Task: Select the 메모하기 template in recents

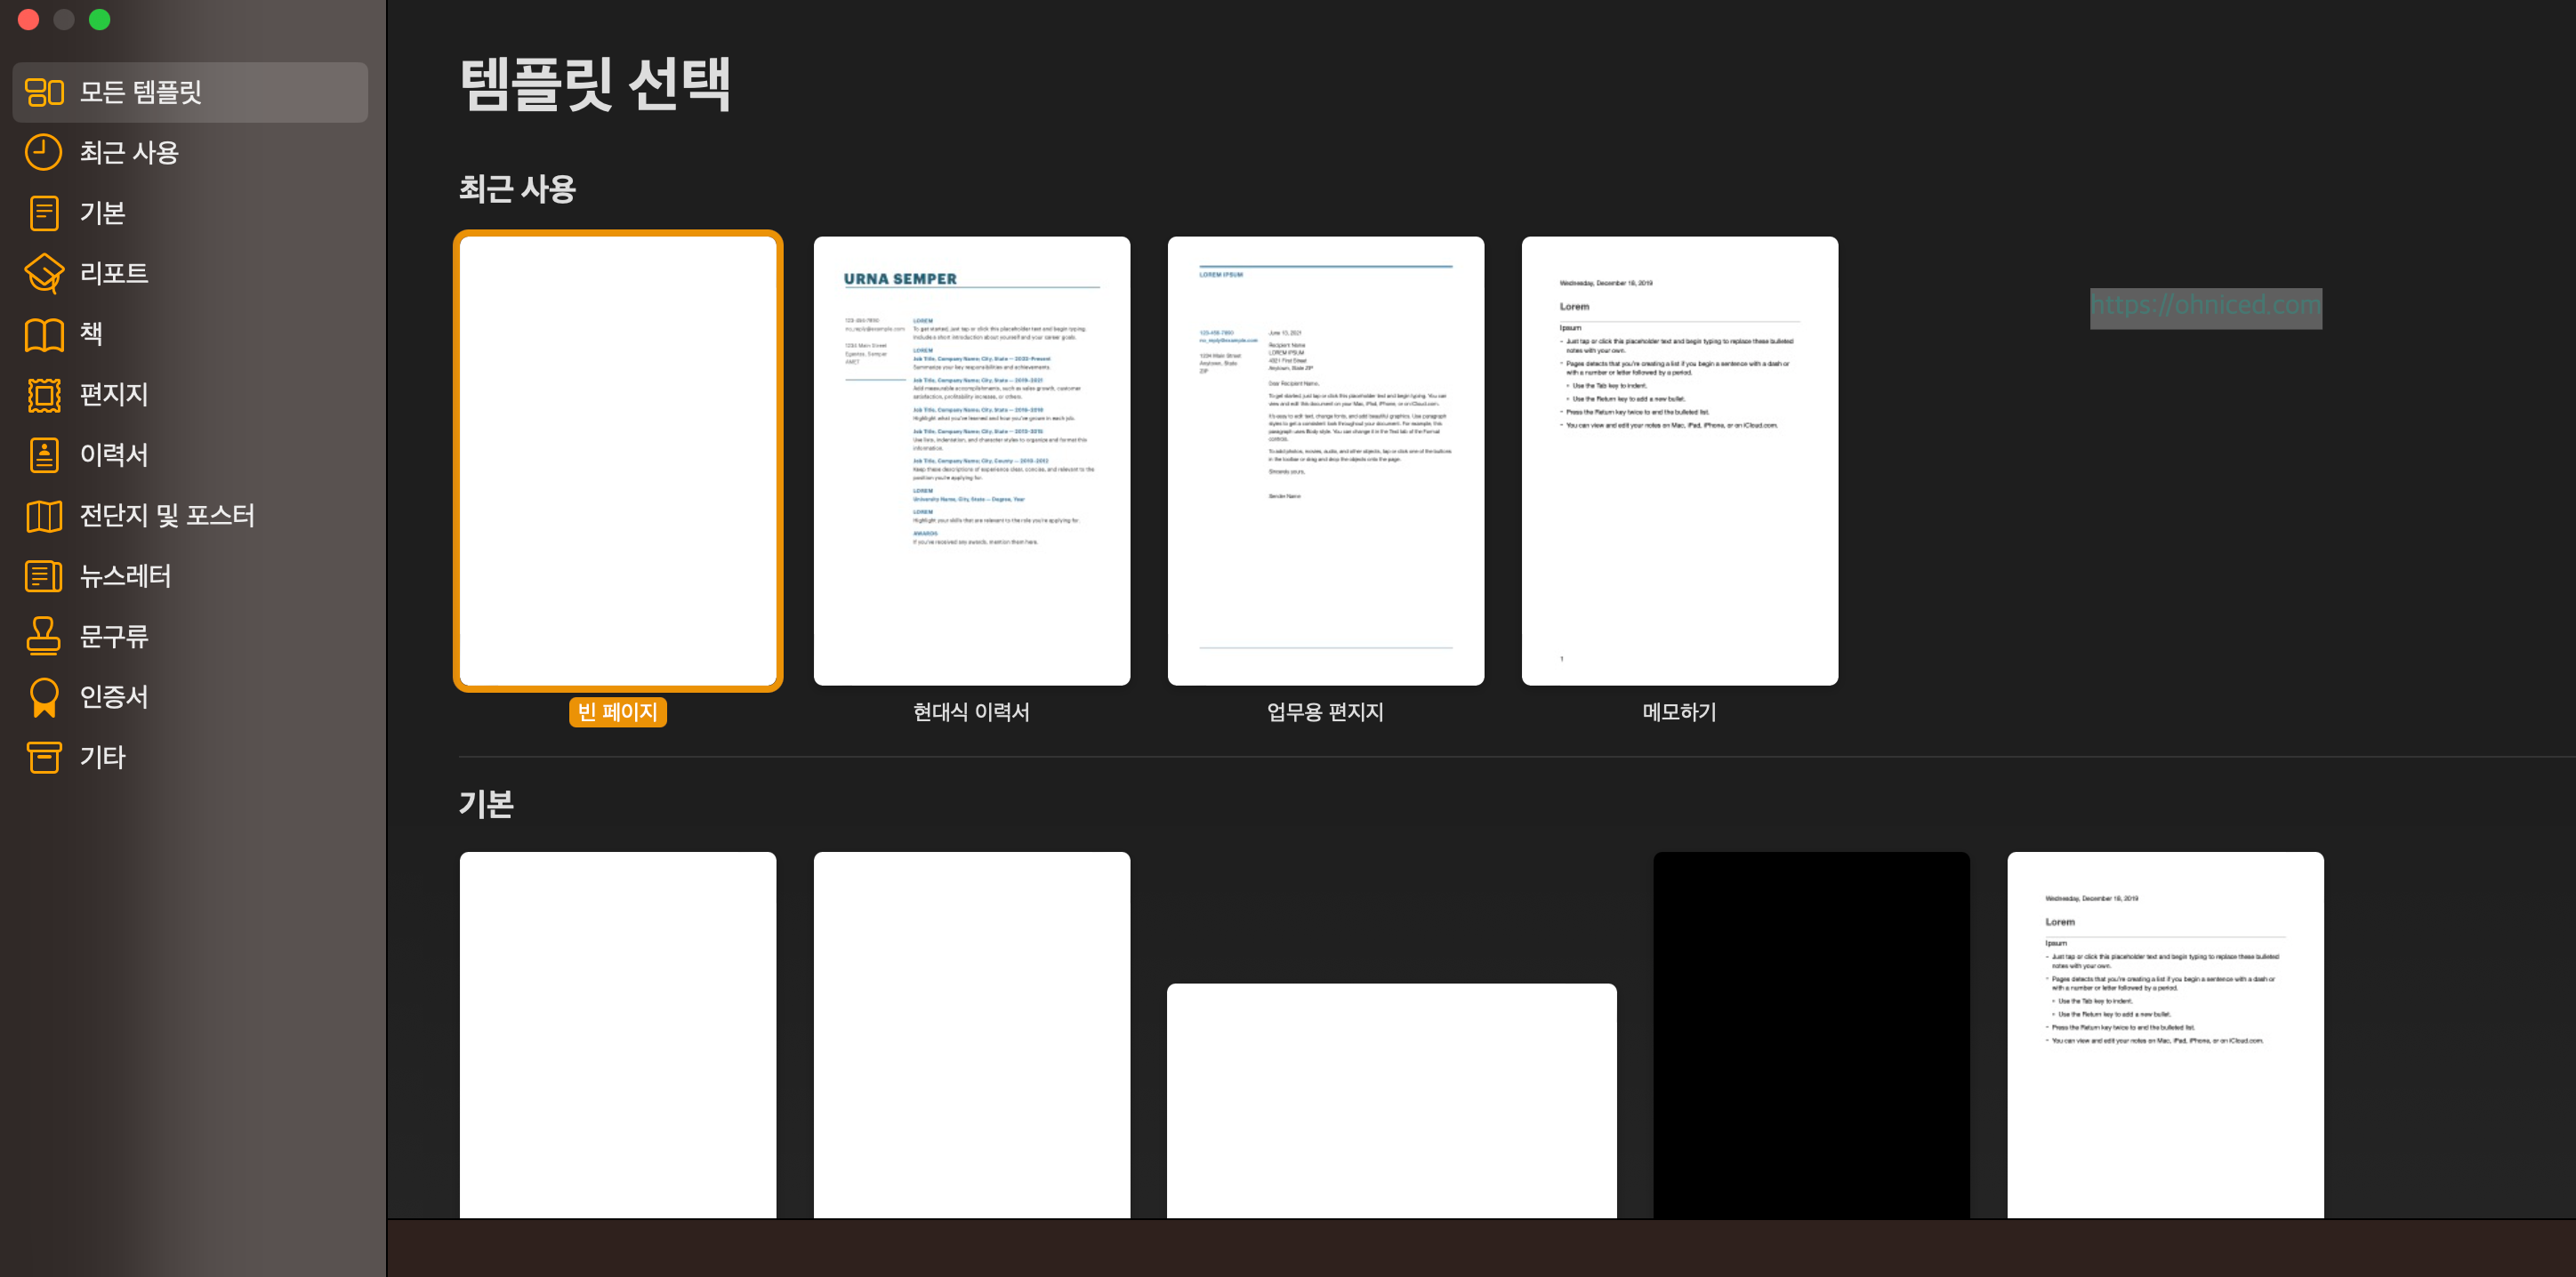Action: [x=1679, y=461]
